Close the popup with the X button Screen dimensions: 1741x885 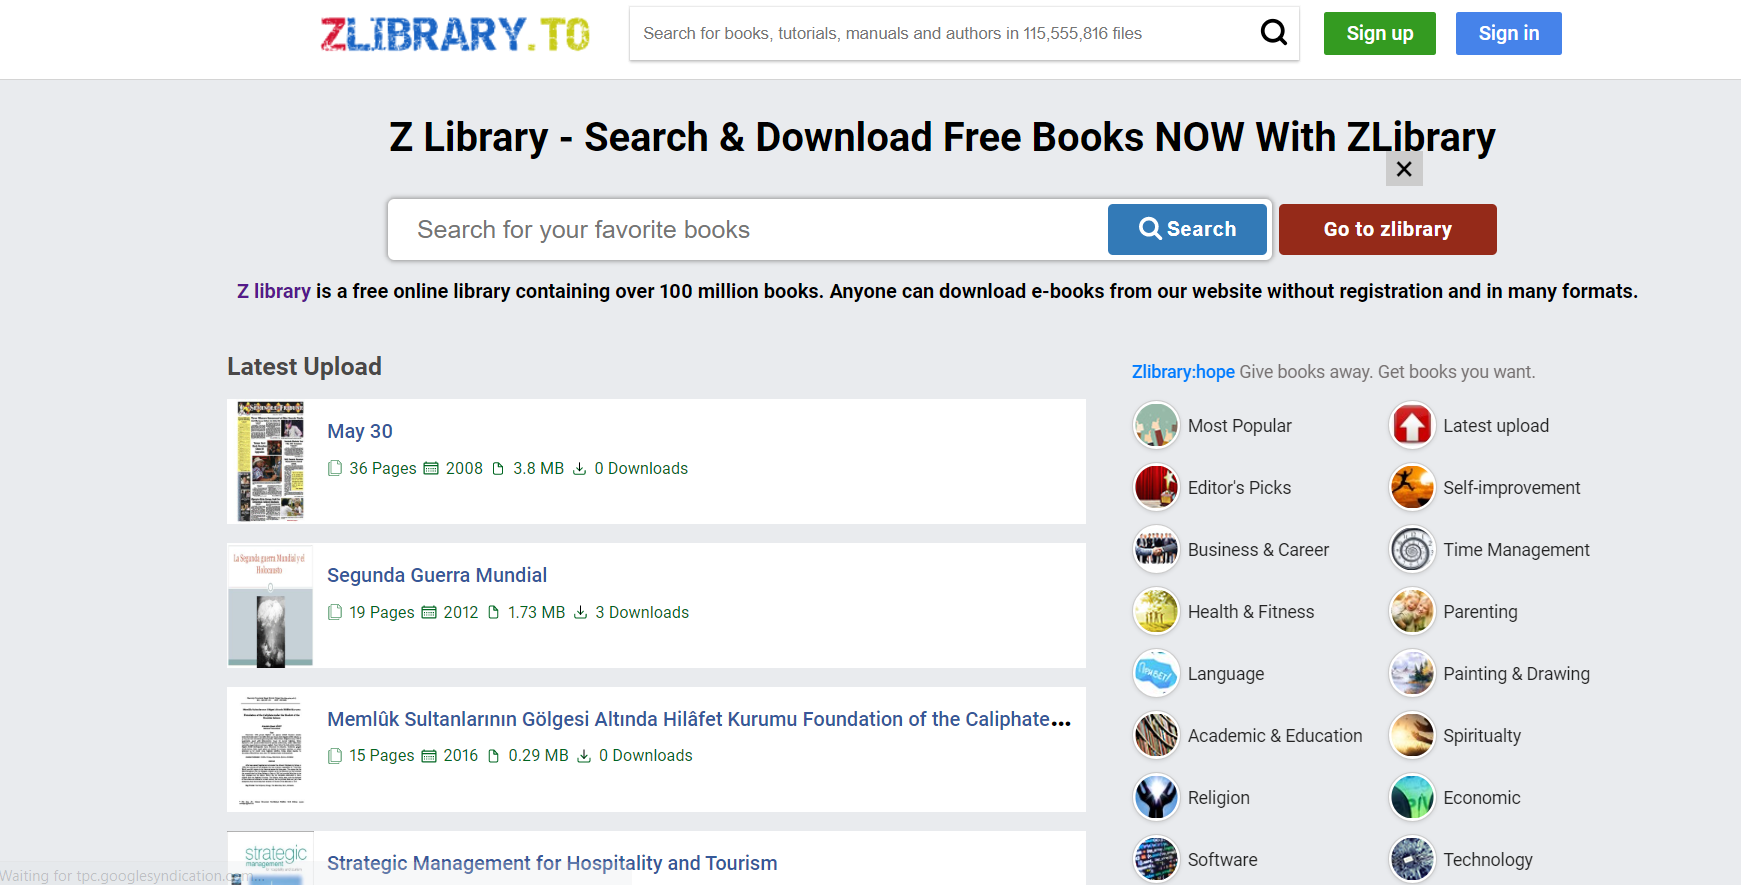[1404, 169]
